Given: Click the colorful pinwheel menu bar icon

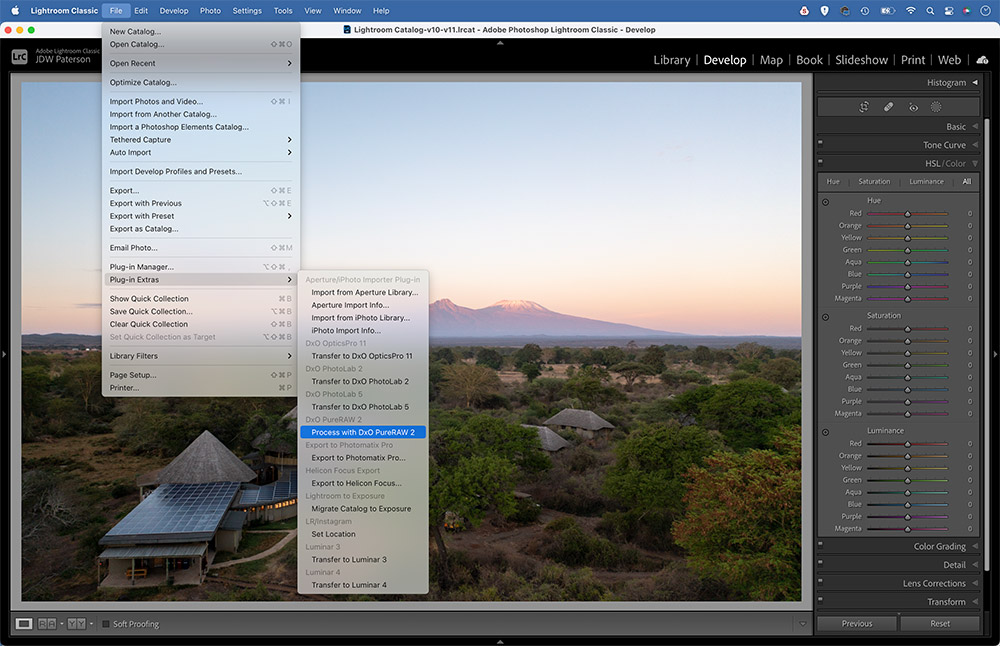Looking at the screenshot, I should [x=967, y=11].
